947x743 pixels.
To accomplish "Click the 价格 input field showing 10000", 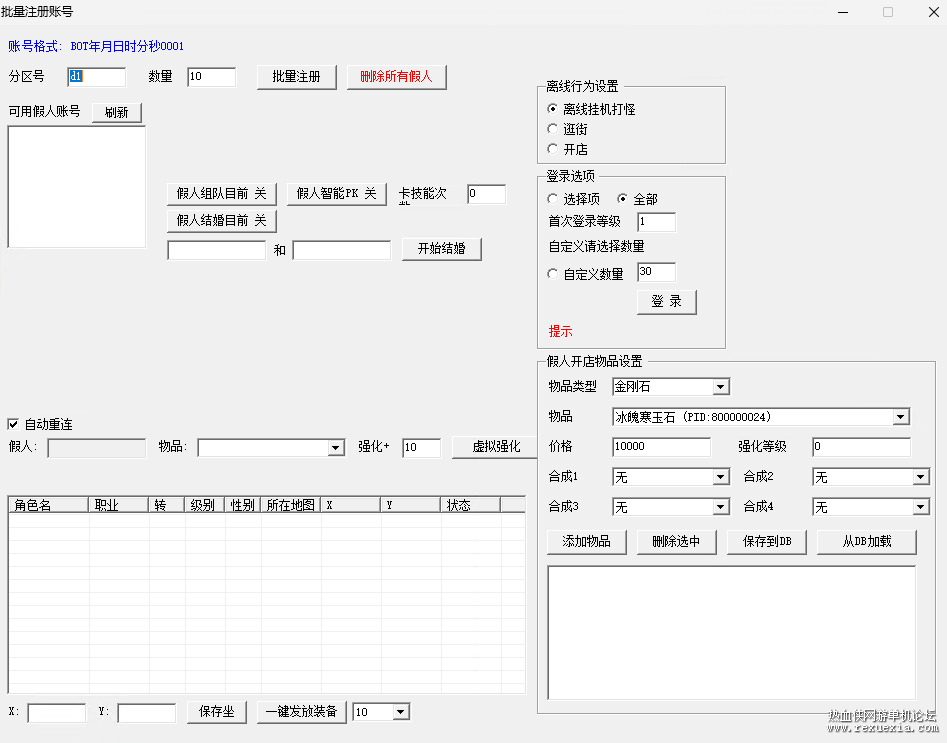I will [661, 446].
